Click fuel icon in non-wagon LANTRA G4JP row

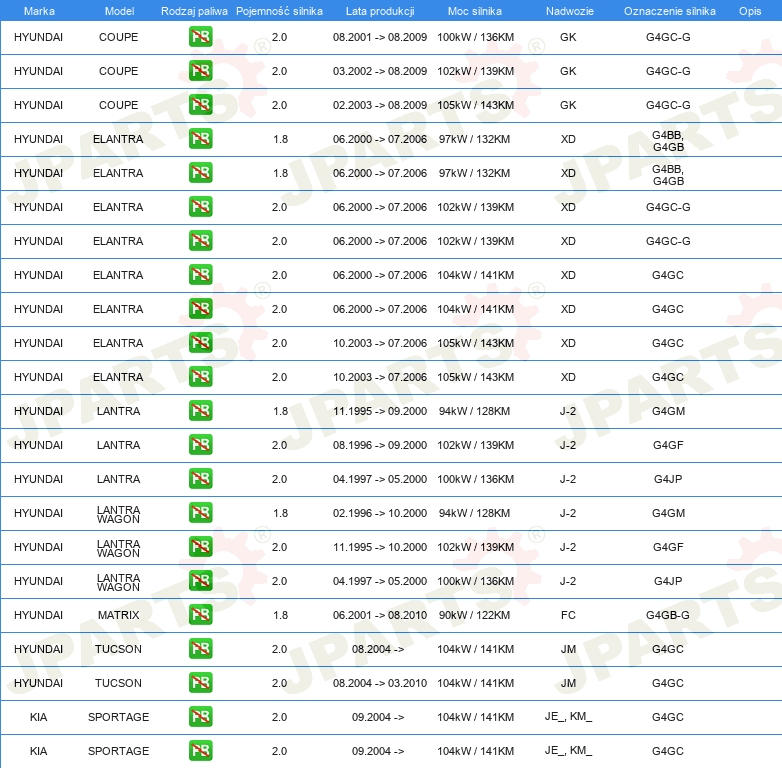[x=200, y=479]
